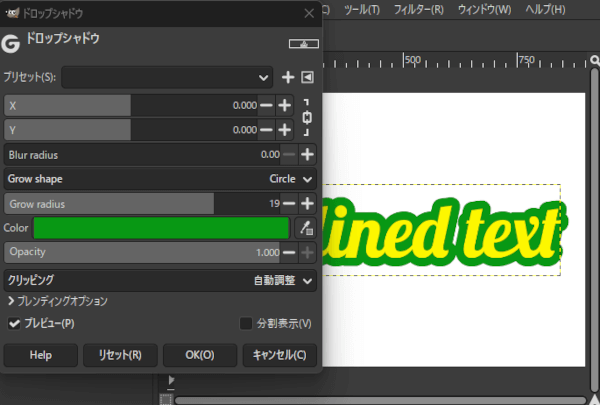Decrease the Grow radius with minus
The image size is (600, 405).
point(289,204)
